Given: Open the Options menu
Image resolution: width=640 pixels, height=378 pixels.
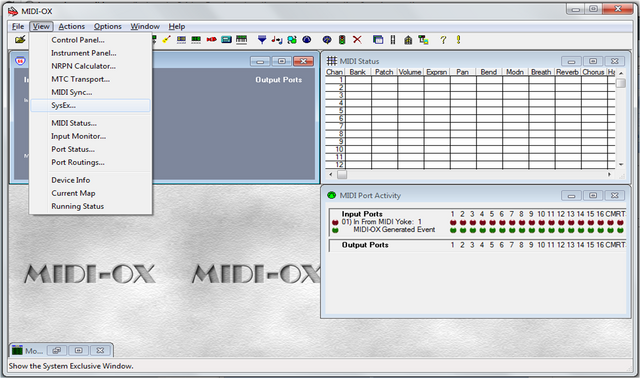Looking at the screenshot, I should 108,27.
